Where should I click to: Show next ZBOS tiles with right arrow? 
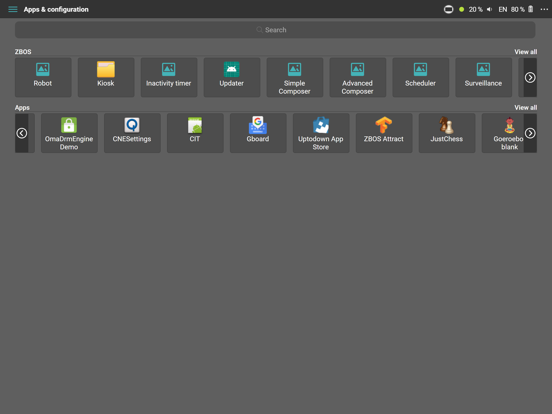[530, 77]
